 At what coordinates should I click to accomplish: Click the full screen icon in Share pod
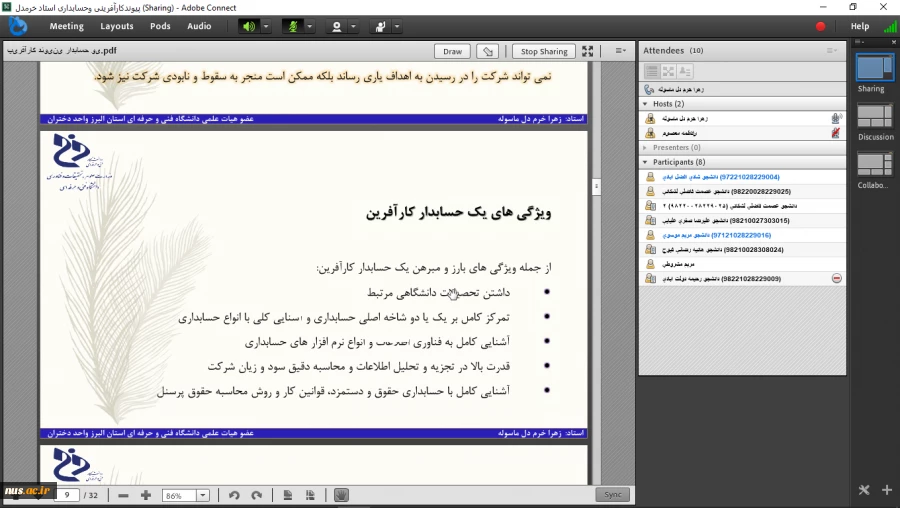[588, 51]
